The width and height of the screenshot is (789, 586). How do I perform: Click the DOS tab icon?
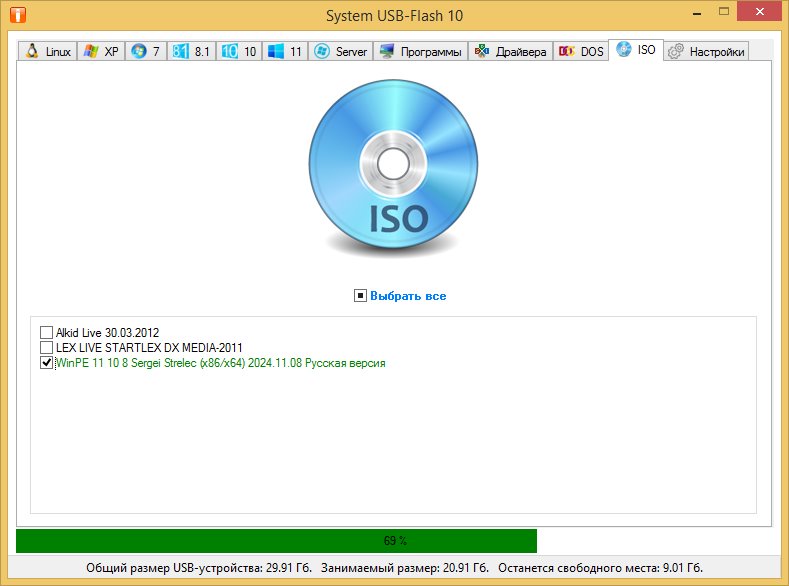coord(566,52)
